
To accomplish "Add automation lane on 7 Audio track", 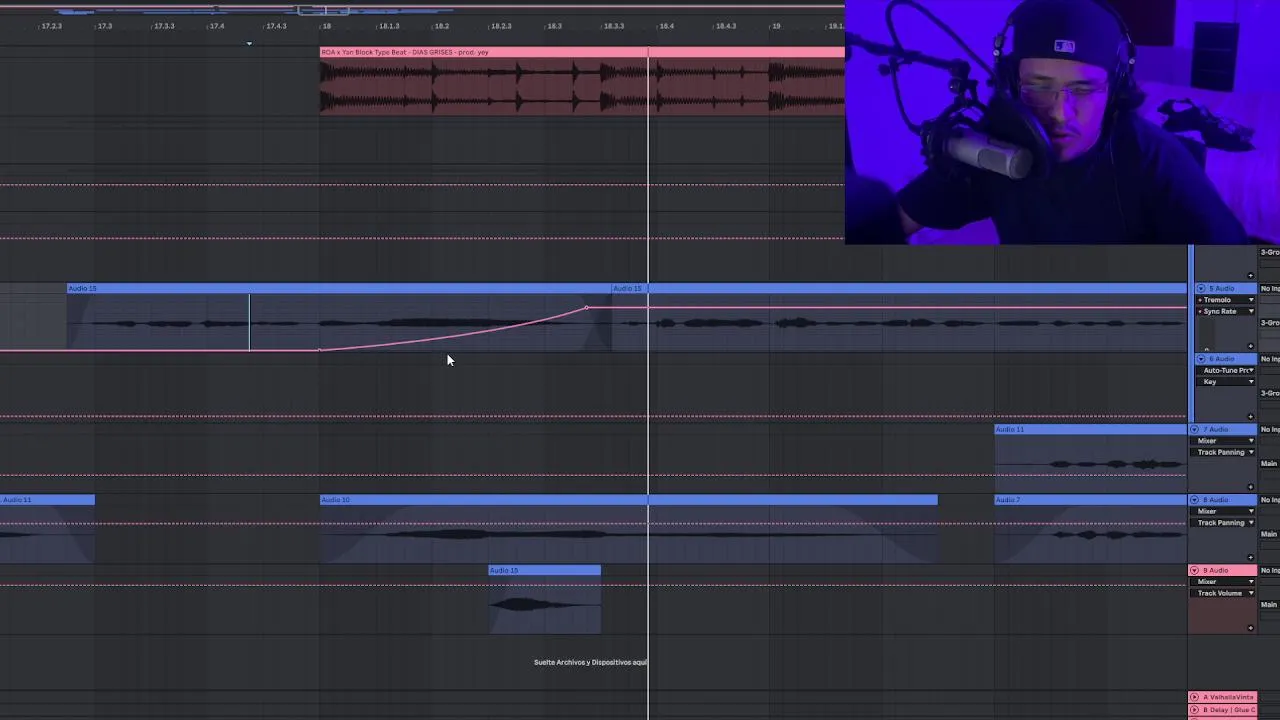I will pos(1250,487).
